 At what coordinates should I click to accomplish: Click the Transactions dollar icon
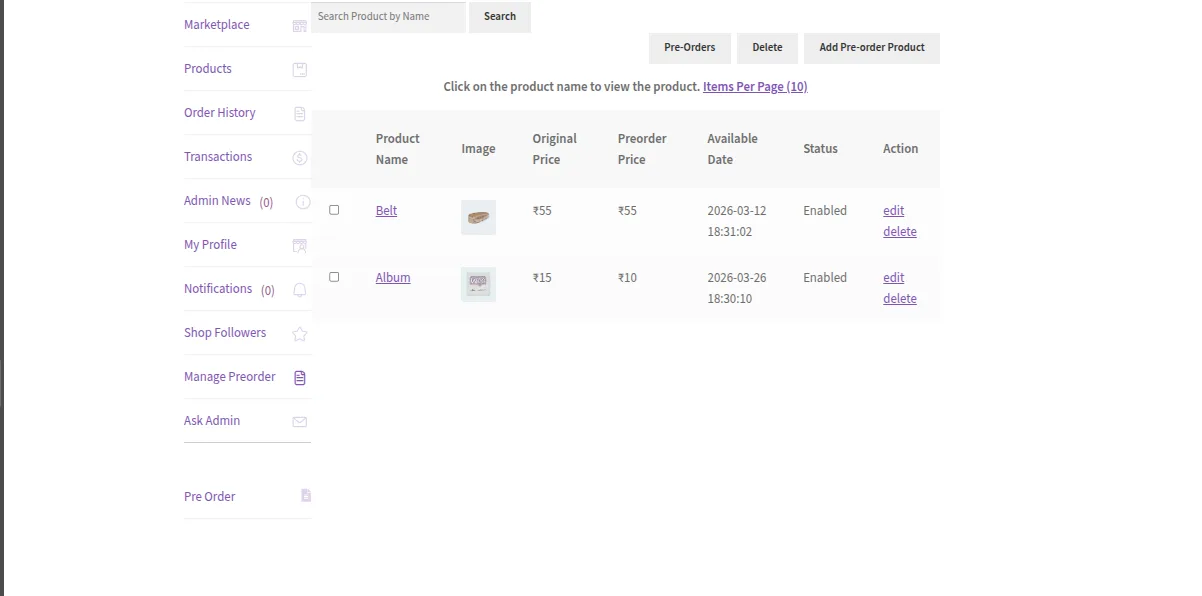(299, 158)
